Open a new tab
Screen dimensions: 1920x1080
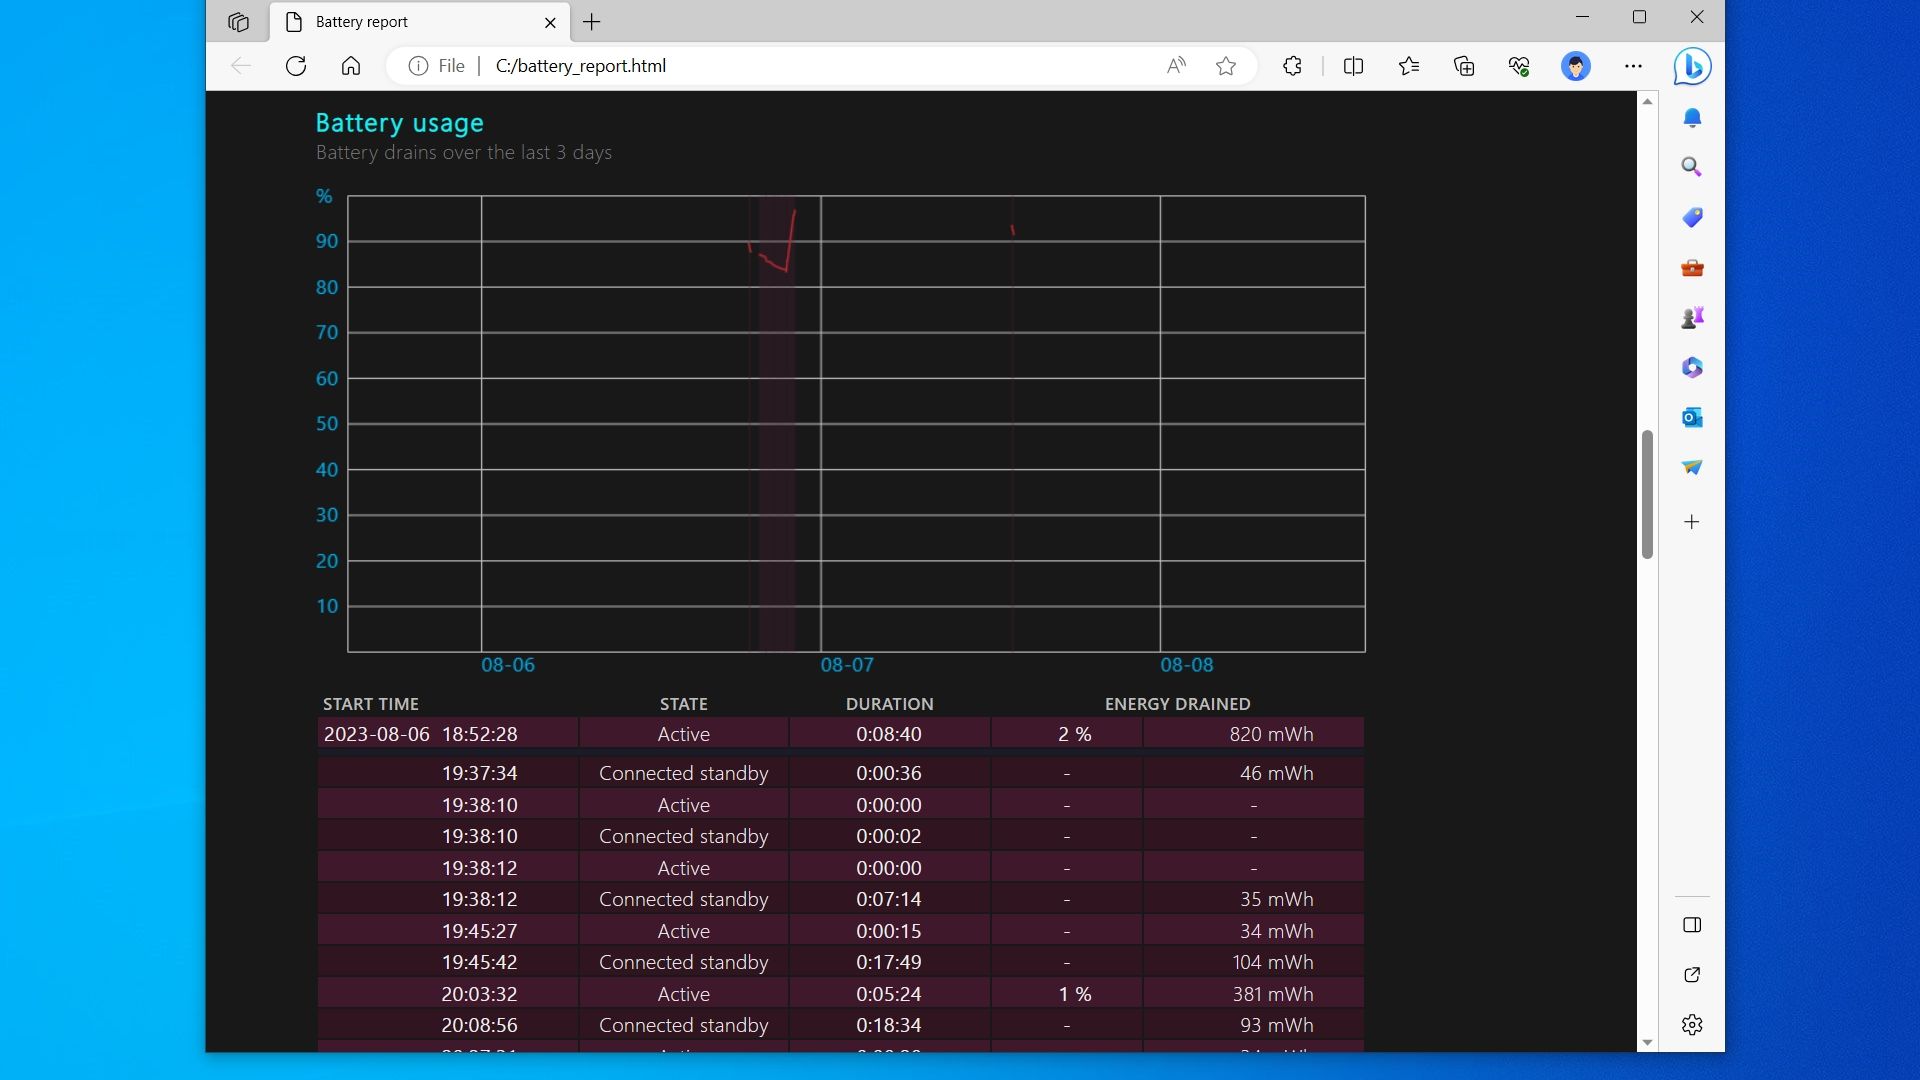592,22
